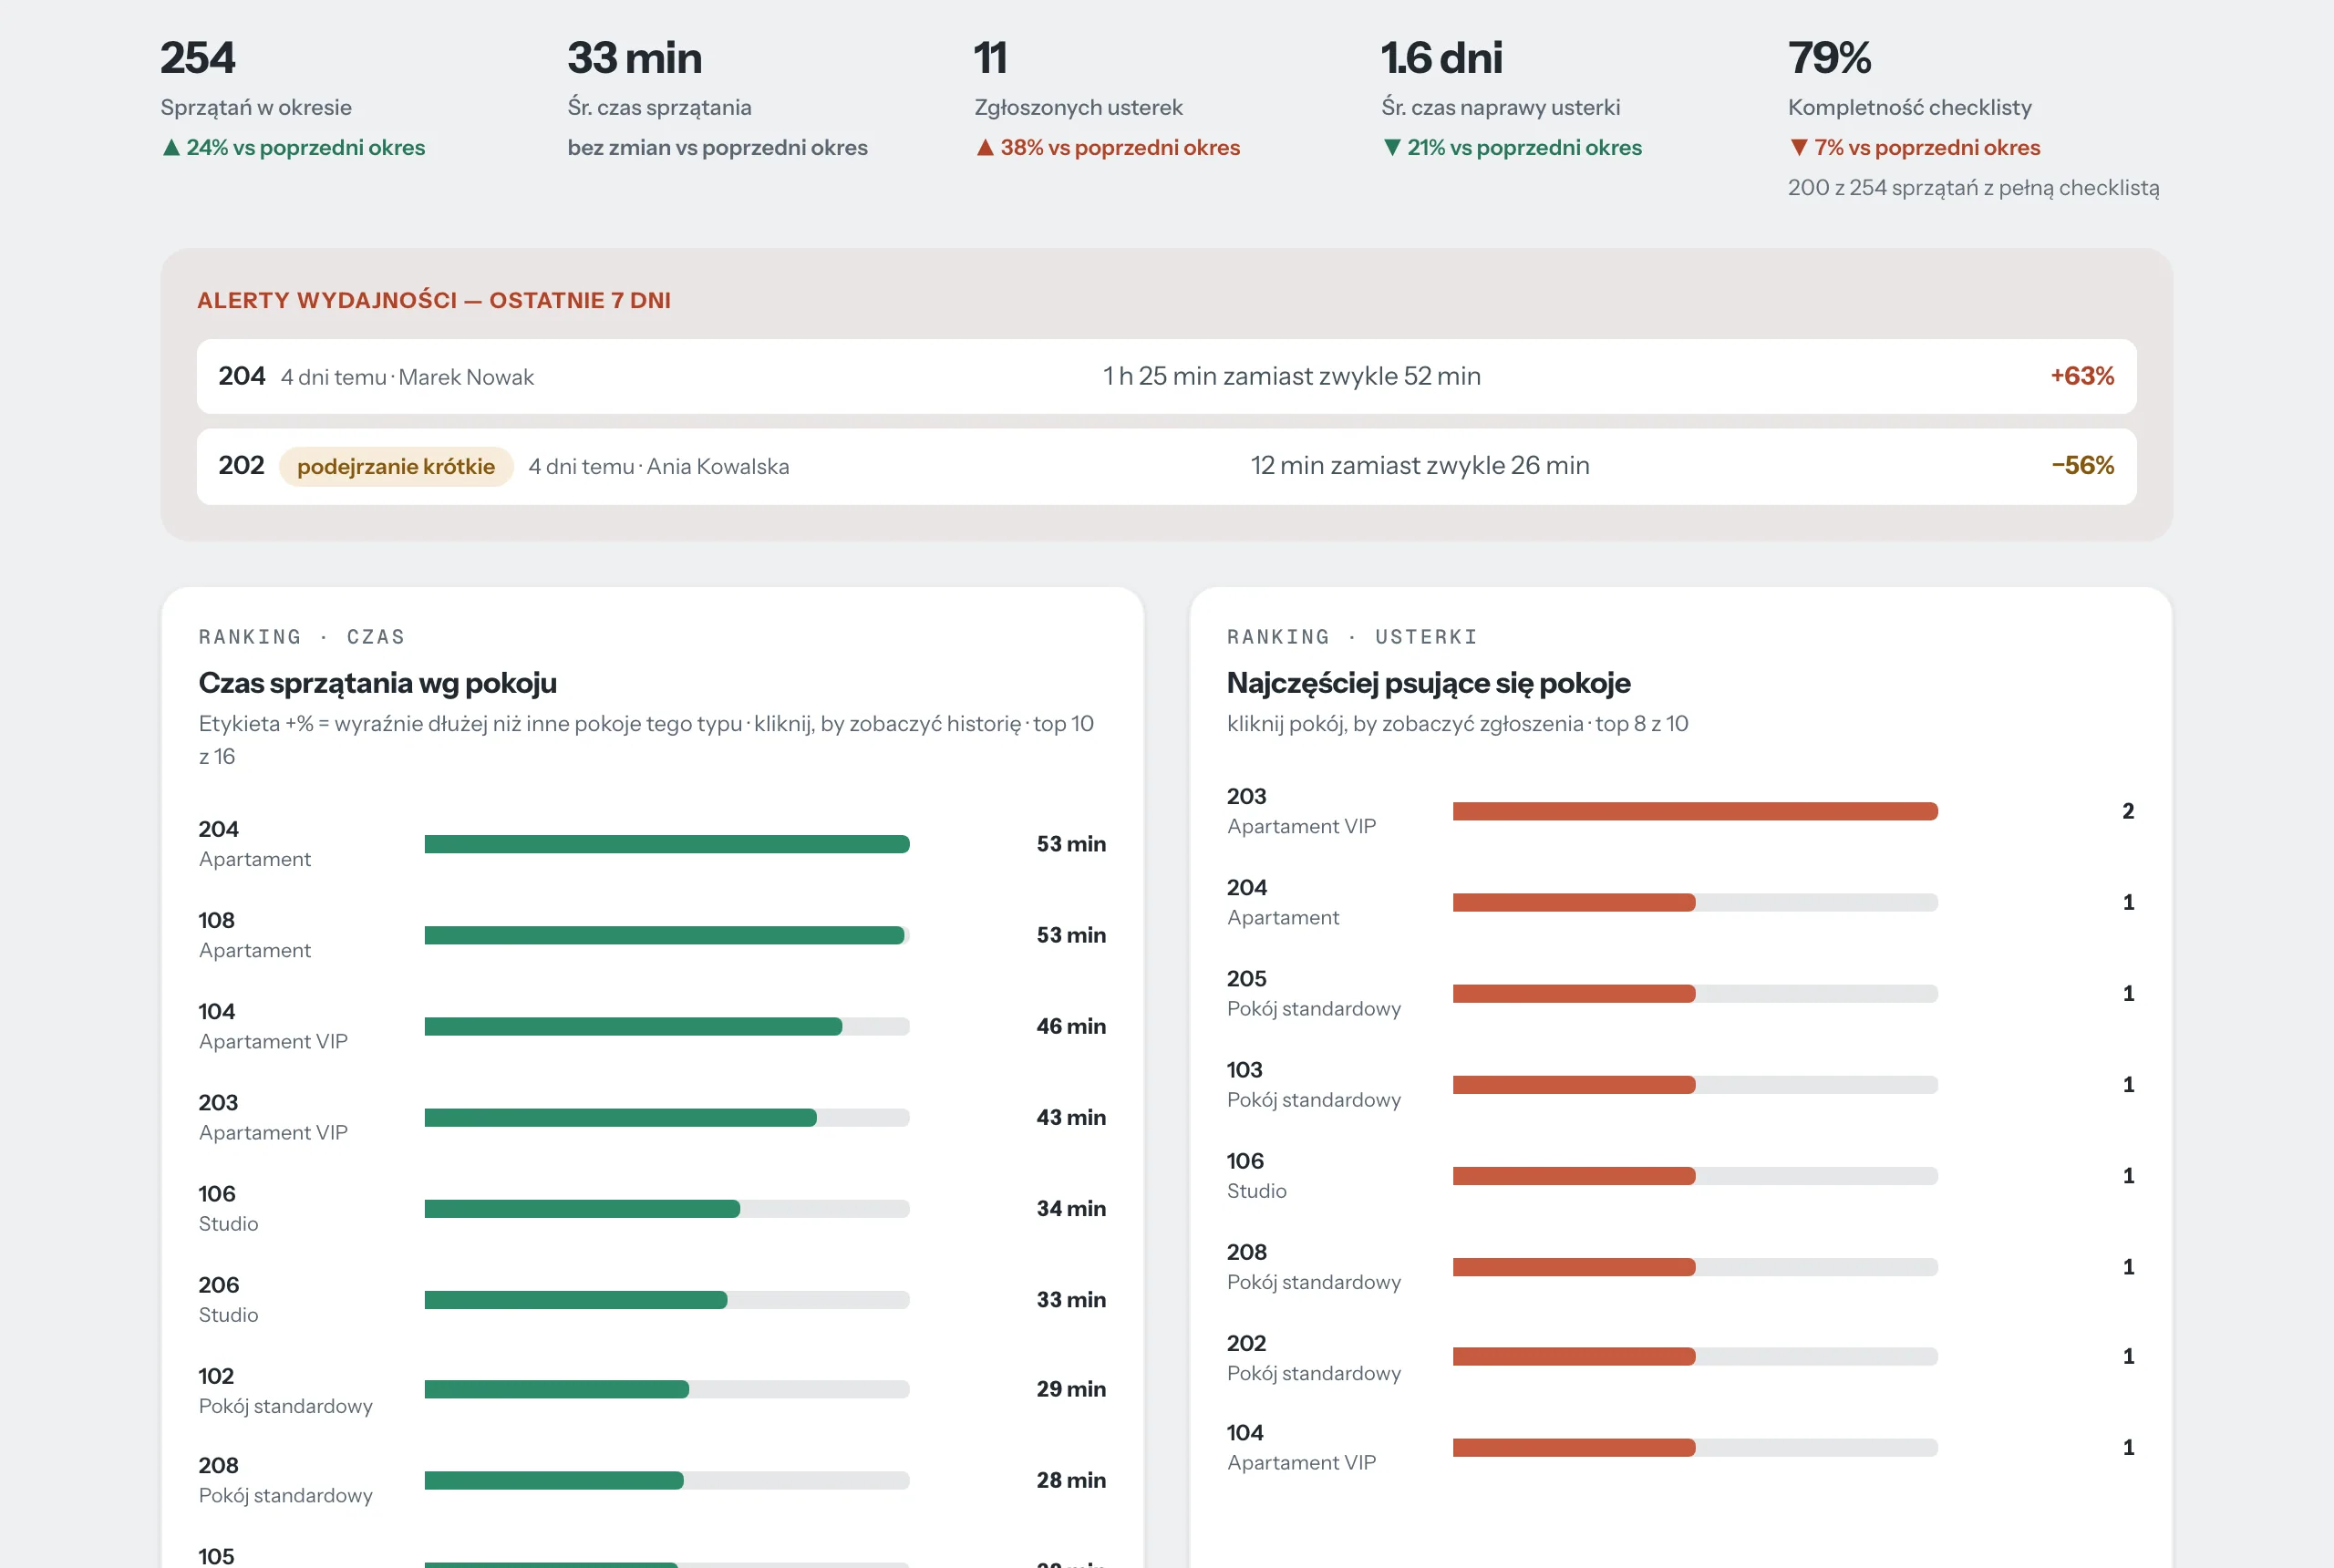Click '1 h 25 min zamiast zwykle 52 min' text
This screenshot has height=1568, width=2334.
click(1291, 376)
